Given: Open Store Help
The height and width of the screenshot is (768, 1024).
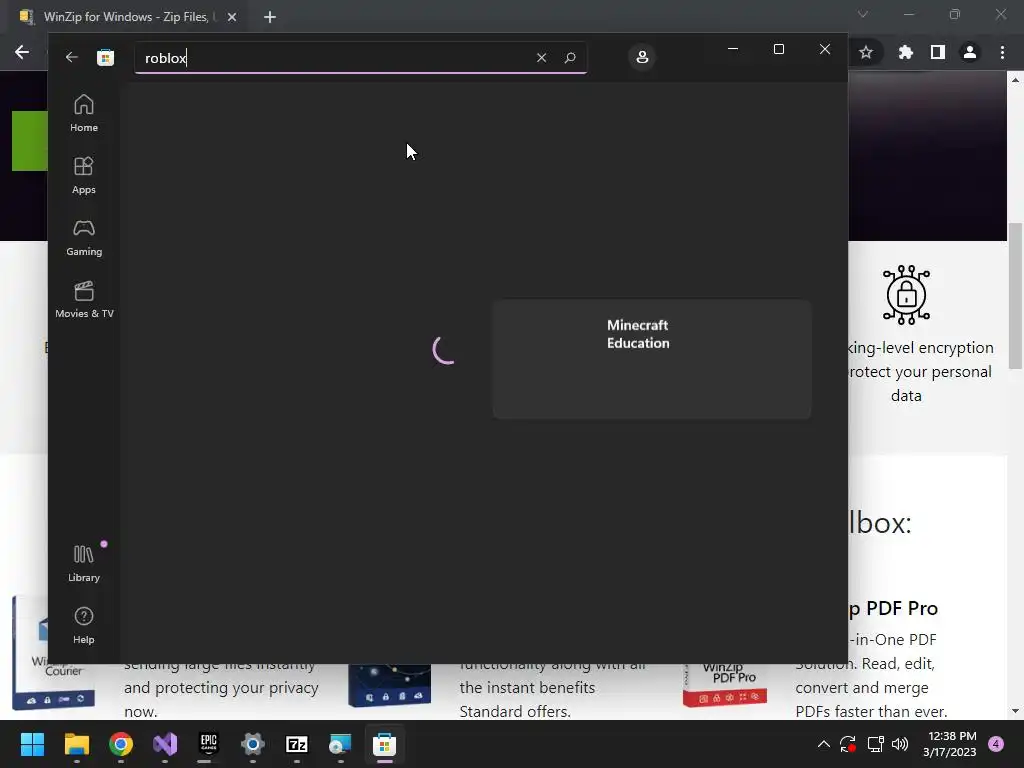Looking at the screenshot, I should tap(84, 625).
